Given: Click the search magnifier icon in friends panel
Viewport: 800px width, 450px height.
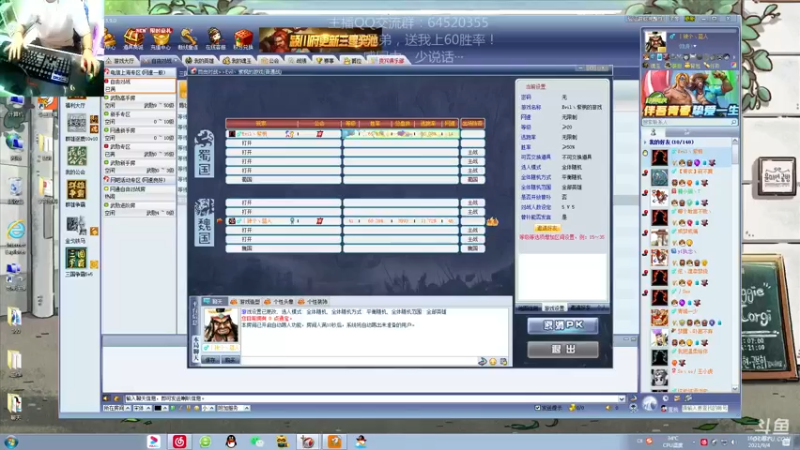Looking at the screenshot, I should (734, 122).
